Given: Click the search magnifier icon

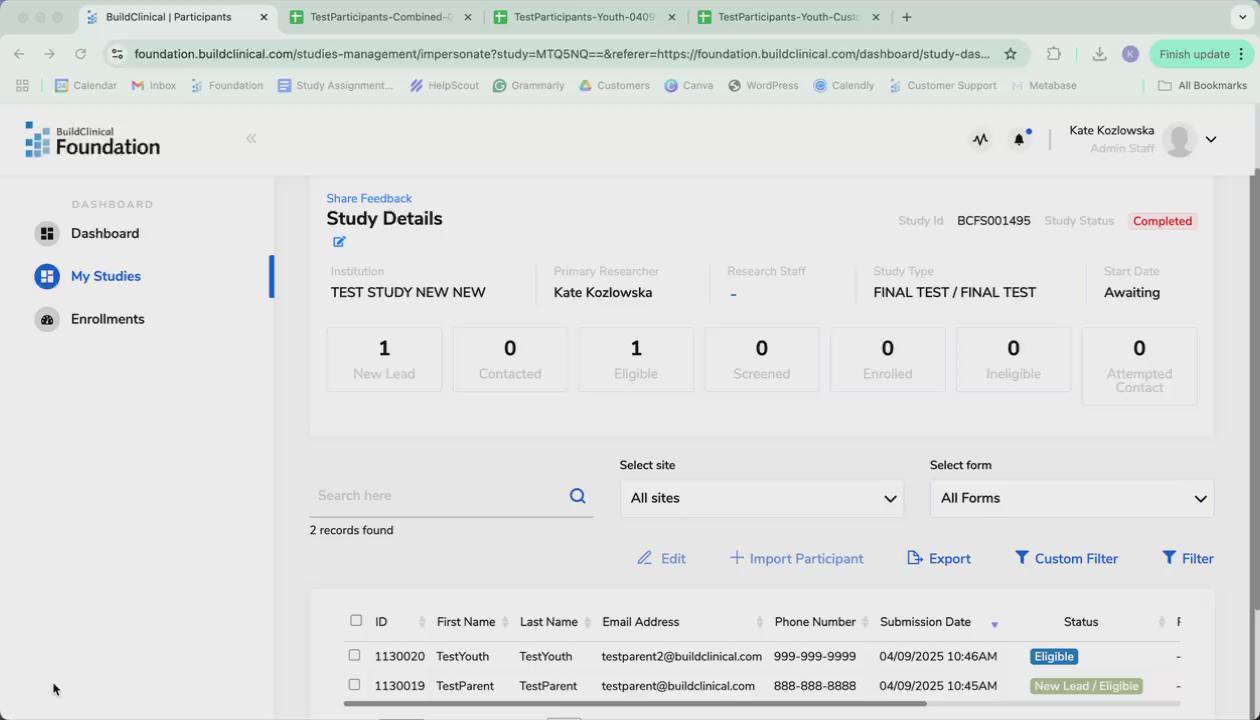Looking at the screenshot, I should pos(577,496).
